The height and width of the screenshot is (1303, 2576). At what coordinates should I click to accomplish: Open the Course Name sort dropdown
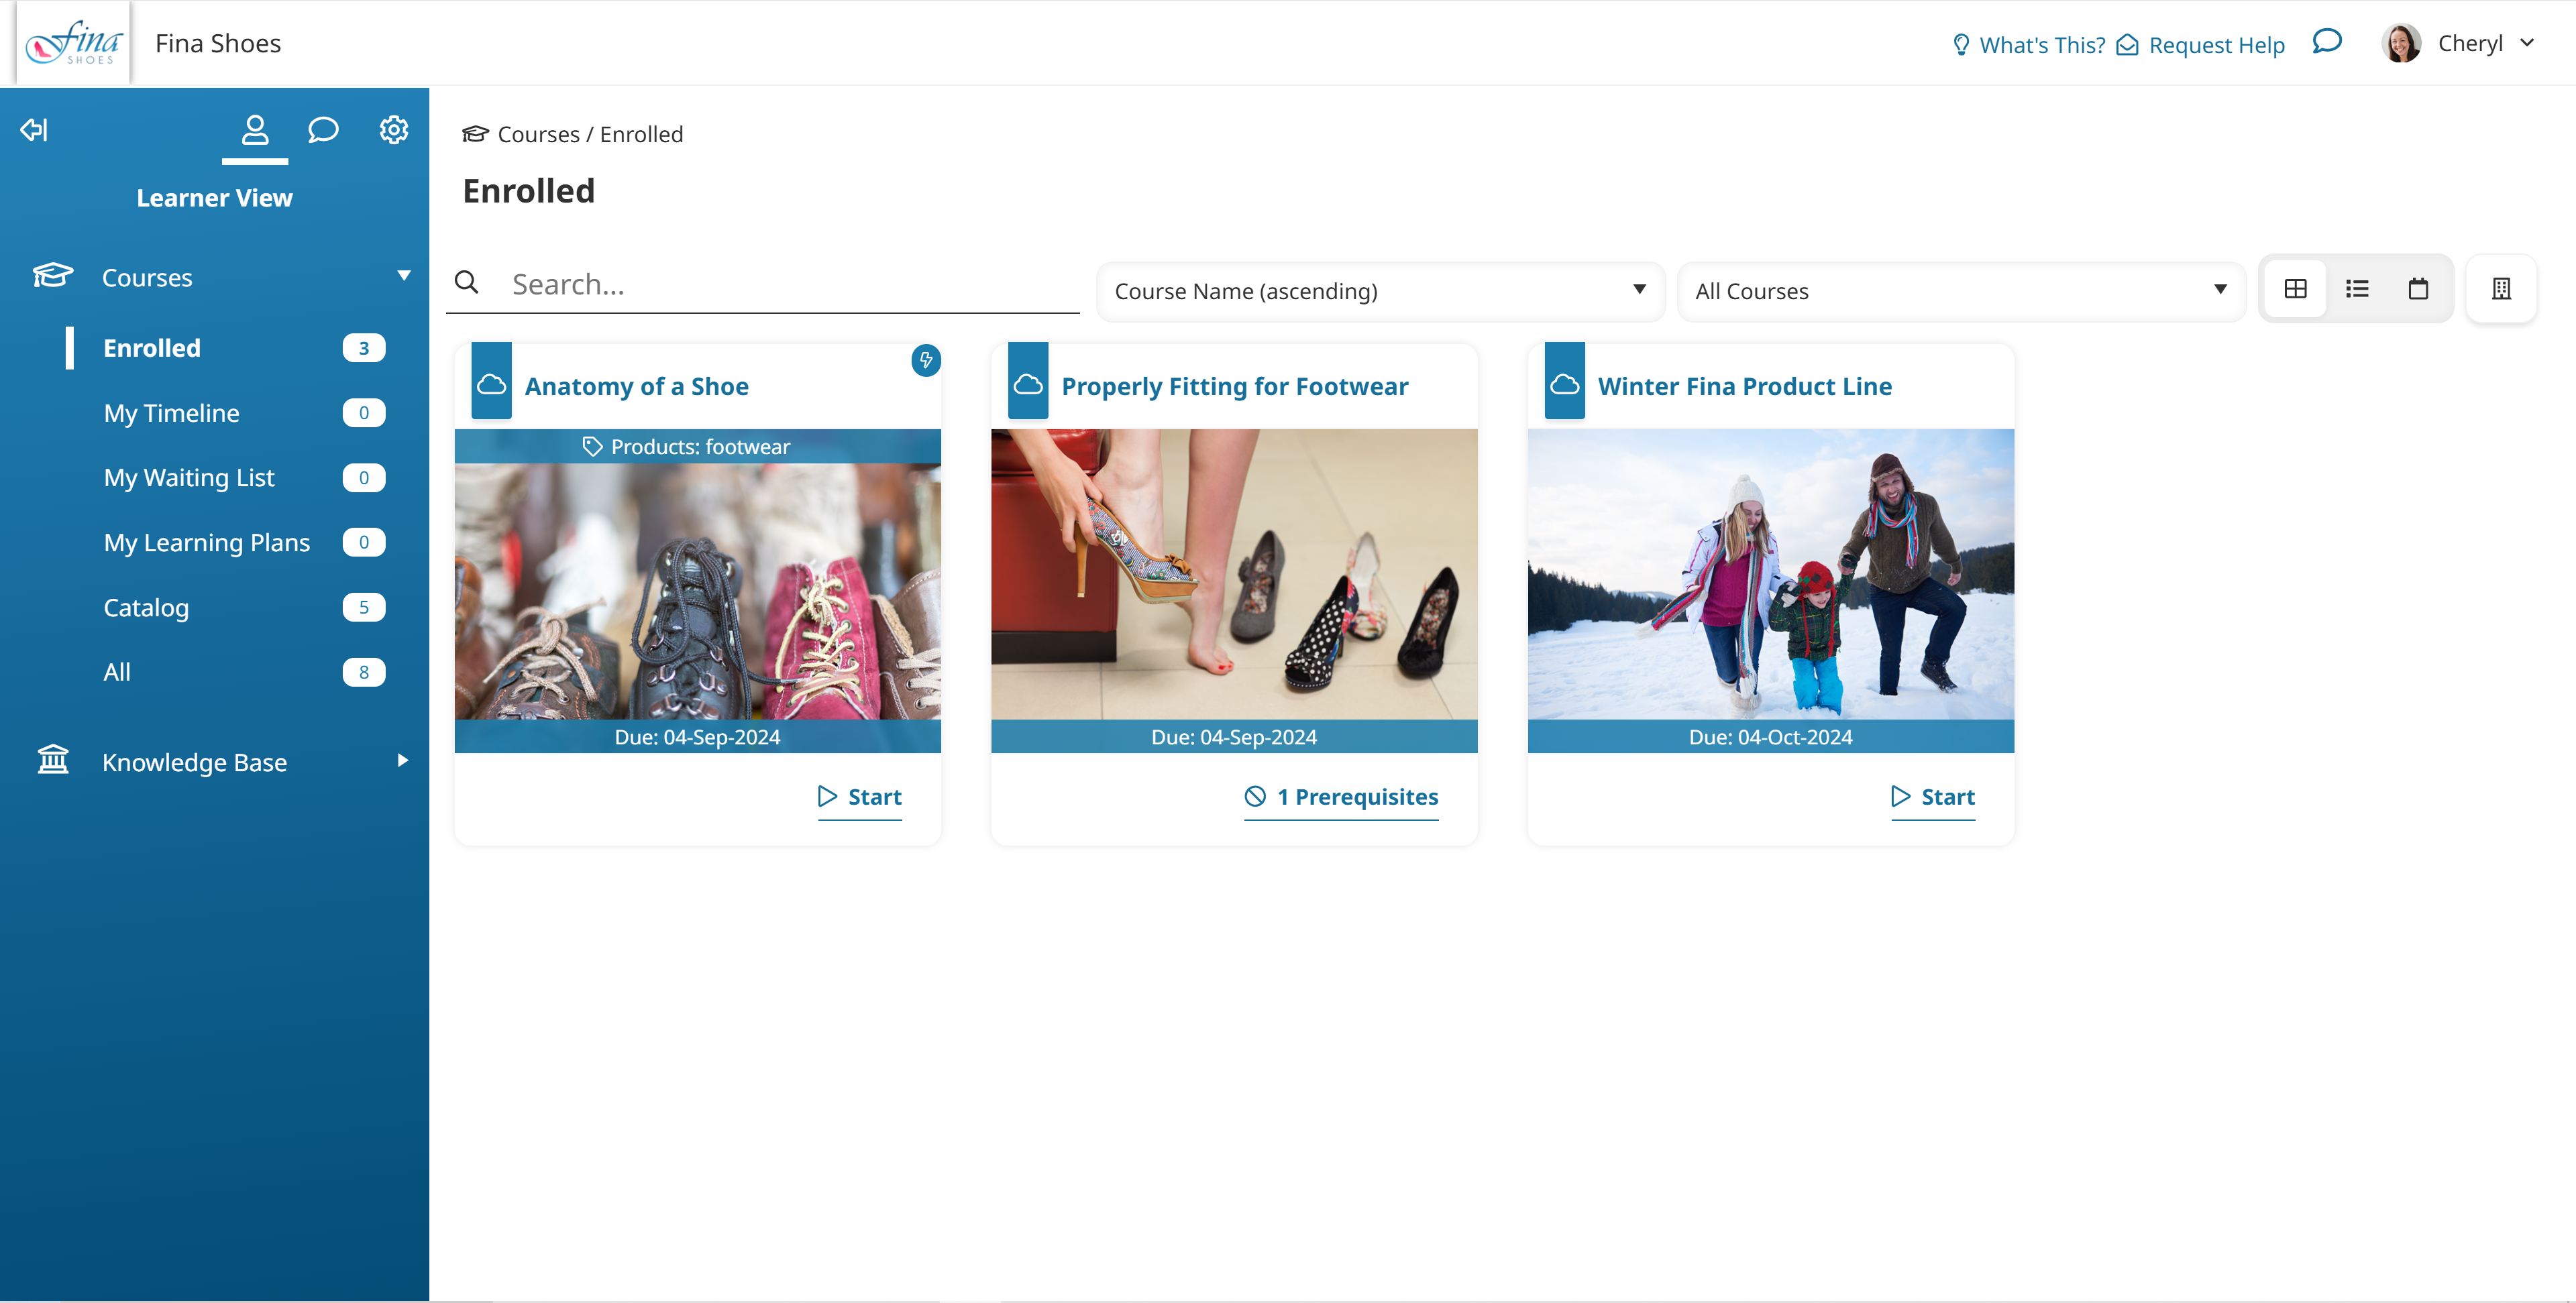pyautogui.click(x=1380, y=291)
